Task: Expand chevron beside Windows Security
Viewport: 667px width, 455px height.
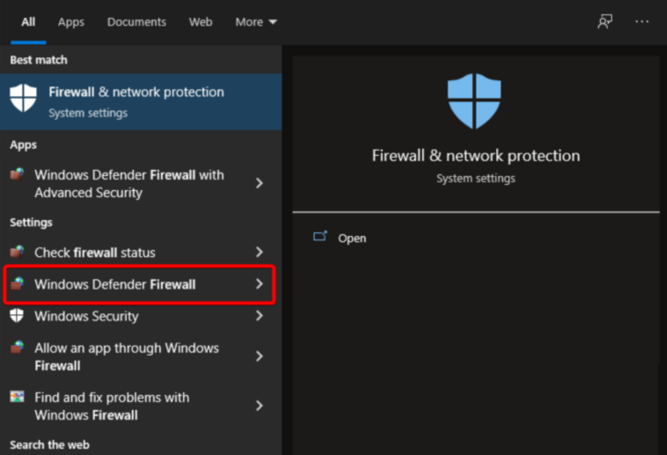Action: pyautogui.click(x=259, y=316)
